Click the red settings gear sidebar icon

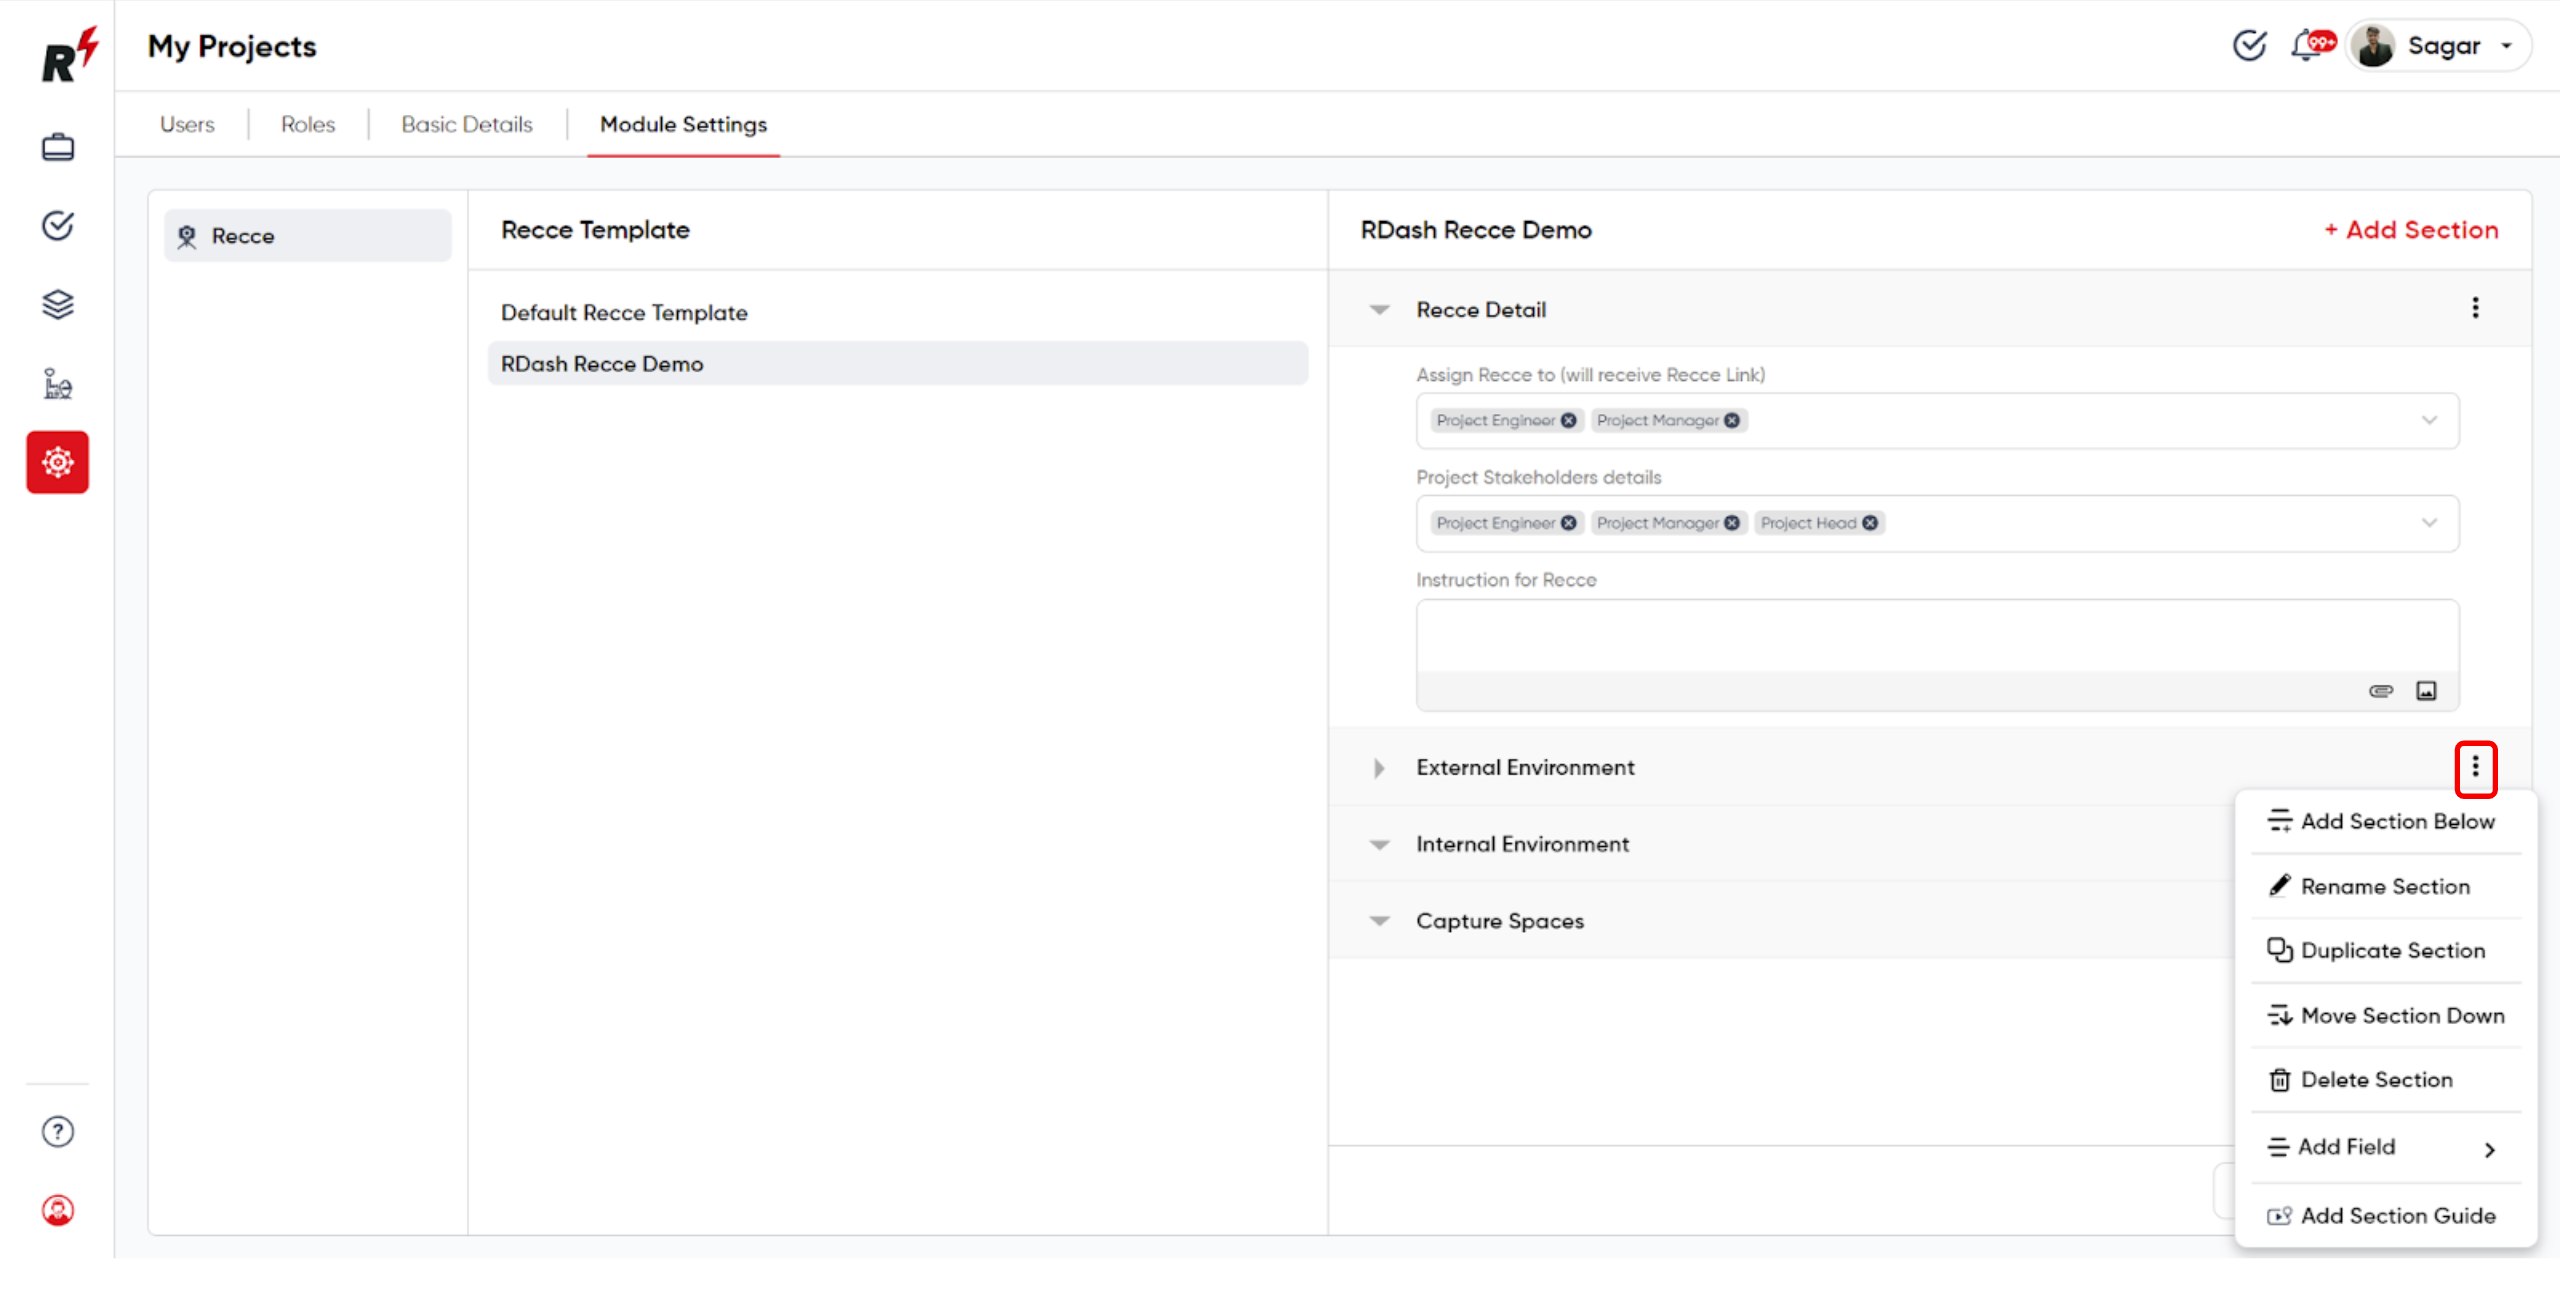(x=57, y=463)
